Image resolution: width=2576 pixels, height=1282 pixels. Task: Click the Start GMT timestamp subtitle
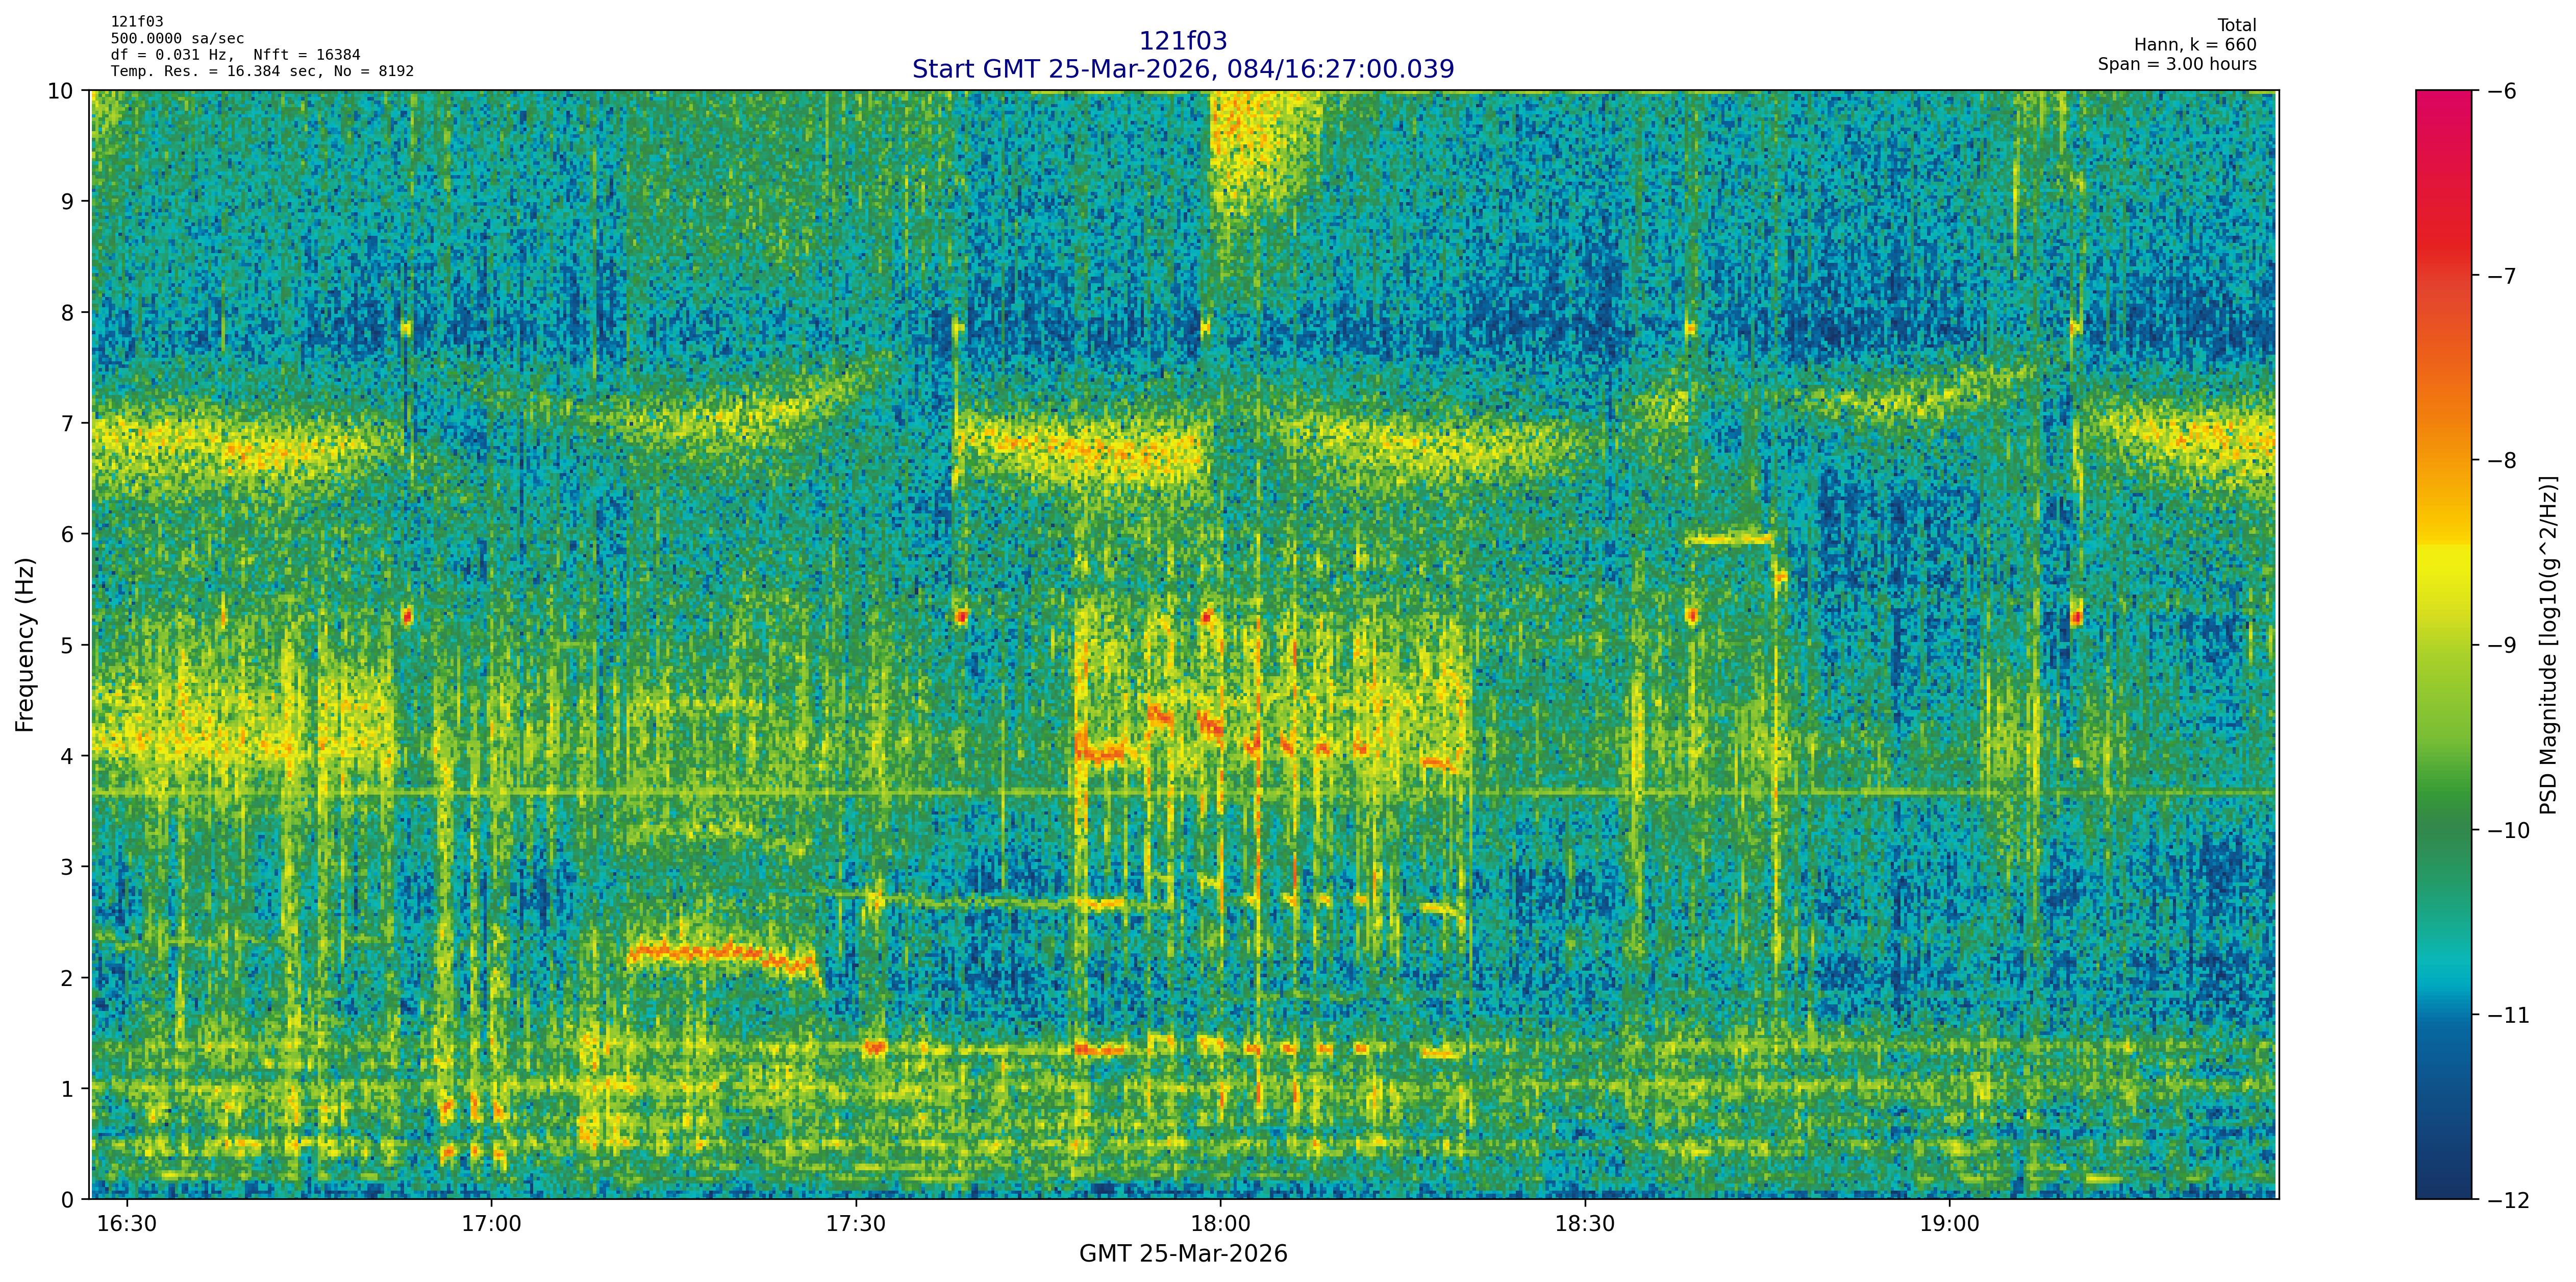pos(1183,69)
